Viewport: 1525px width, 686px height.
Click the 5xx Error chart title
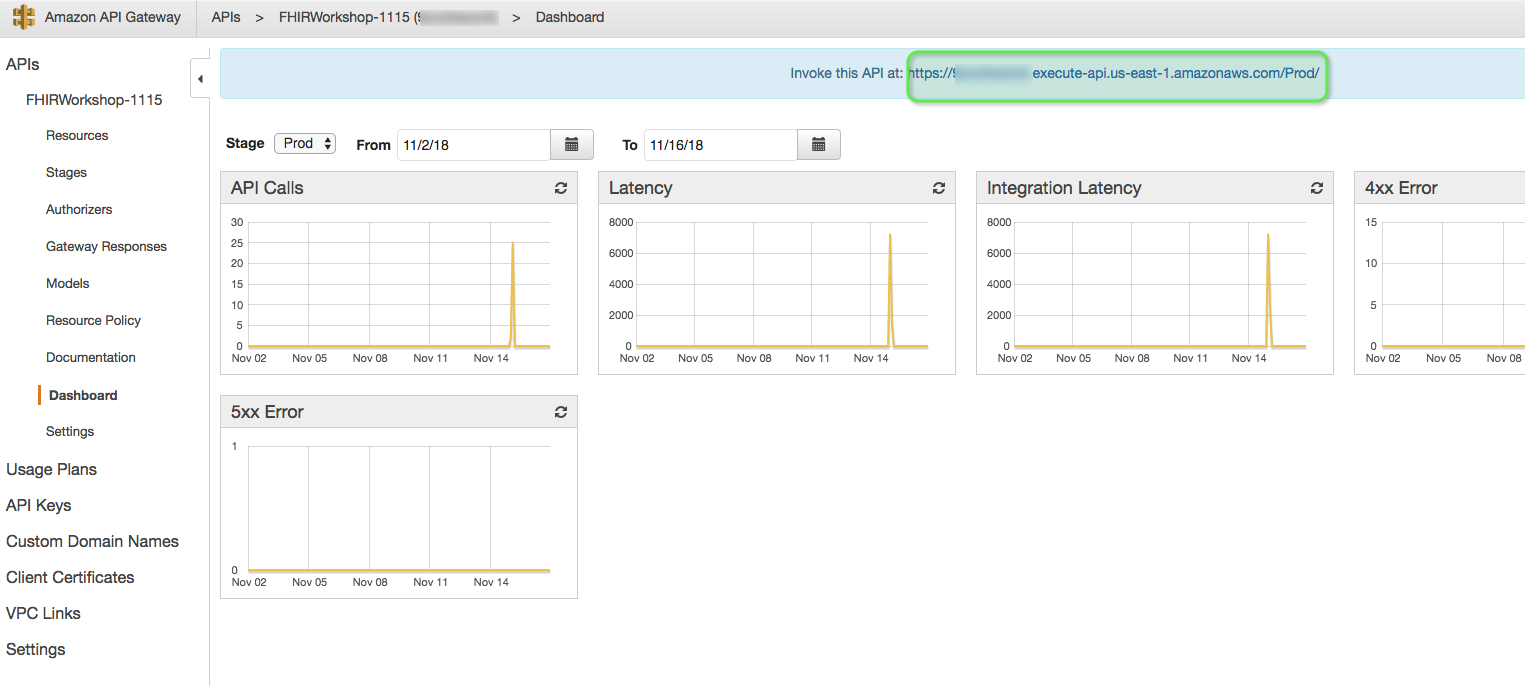point(267,412)
